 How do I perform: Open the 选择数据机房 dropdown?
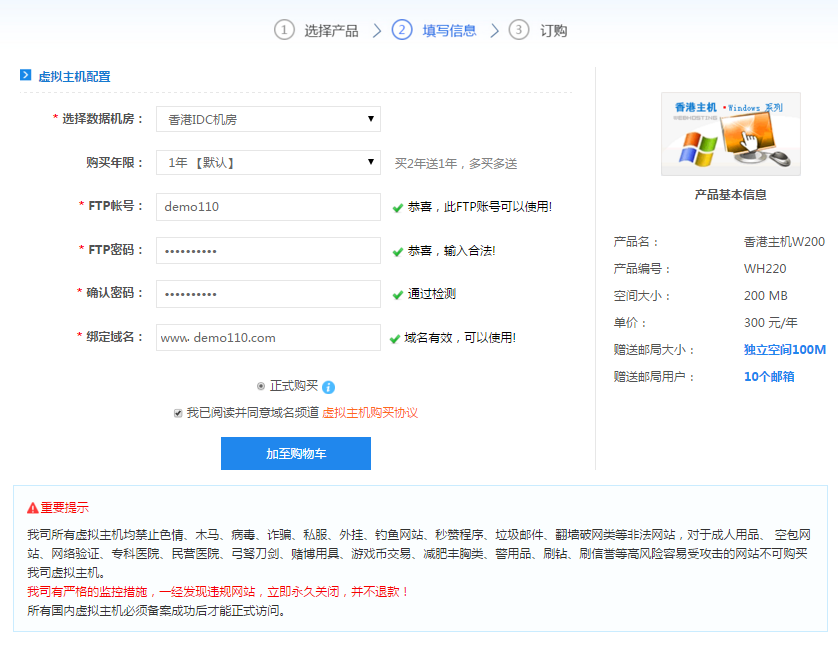click(x=266, y=119)
